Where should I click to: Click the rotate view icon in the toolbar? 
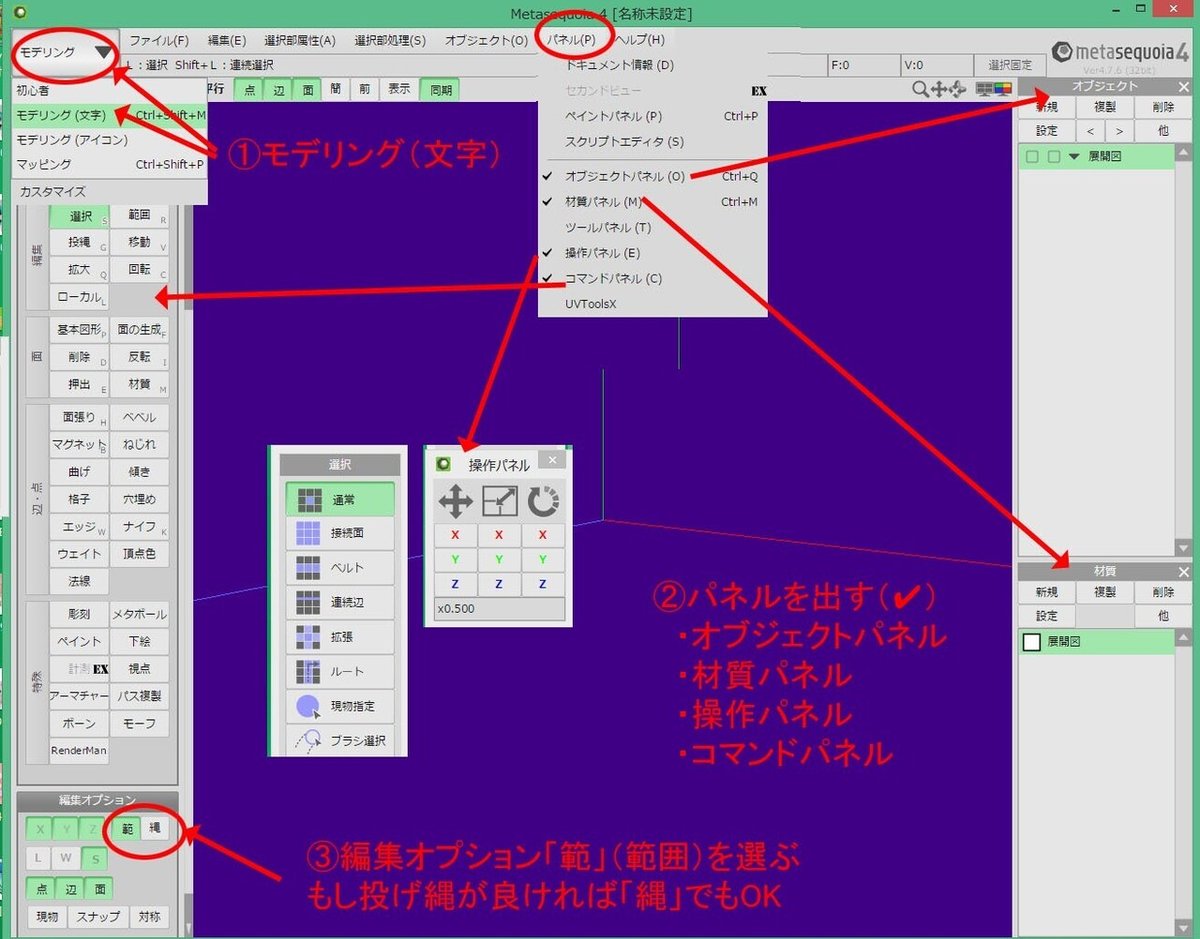click(x=958, y=89)
